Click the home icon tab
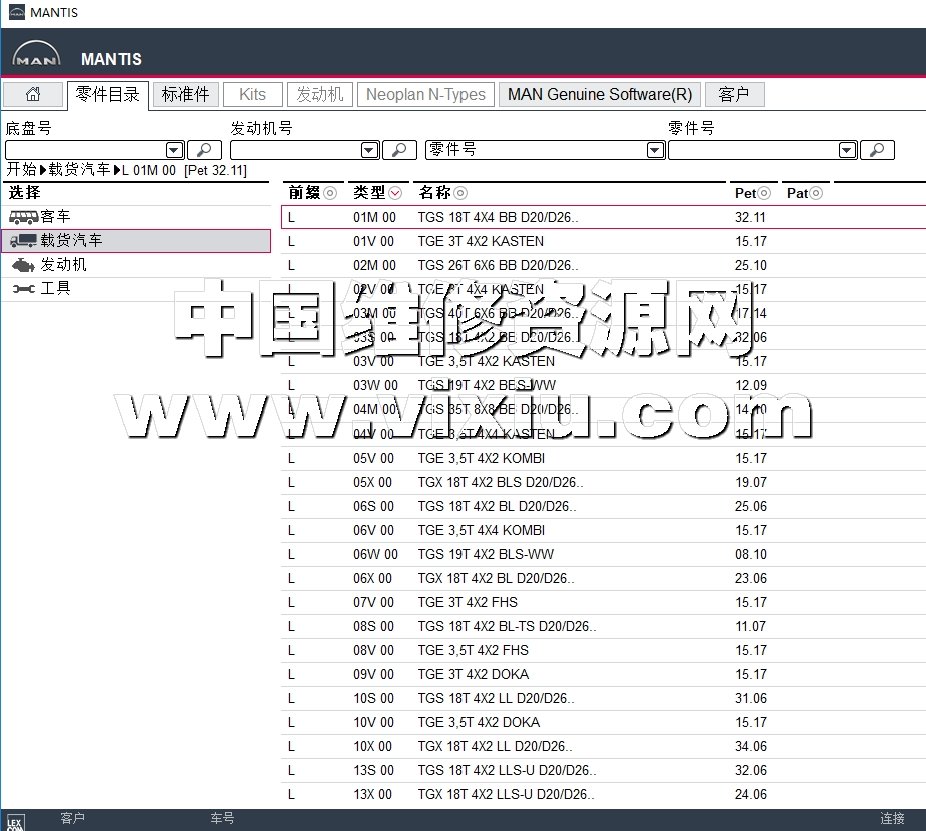 click(x=33, y=95)
